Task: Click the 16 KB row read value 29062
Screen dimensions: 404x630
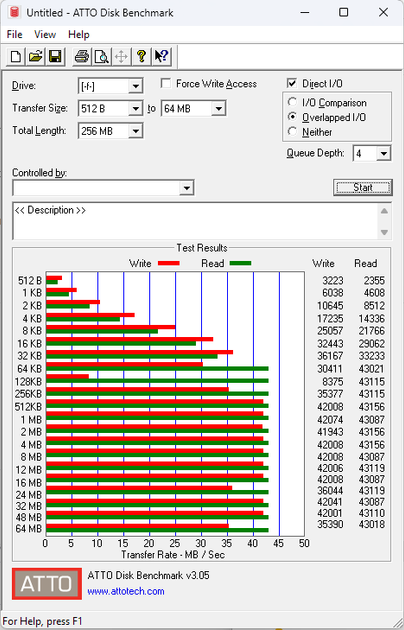Action: tap(372, 344)
